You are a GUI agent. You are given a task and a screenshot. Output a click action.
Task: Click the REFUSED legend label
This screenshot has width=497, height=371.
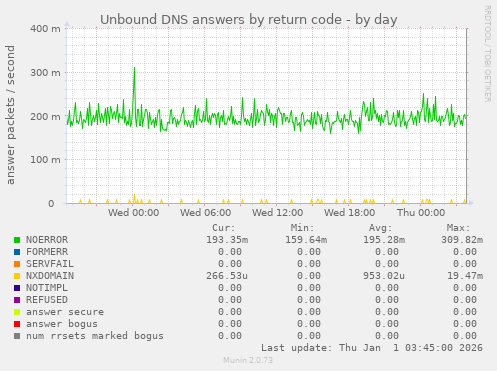pos(47,300)
